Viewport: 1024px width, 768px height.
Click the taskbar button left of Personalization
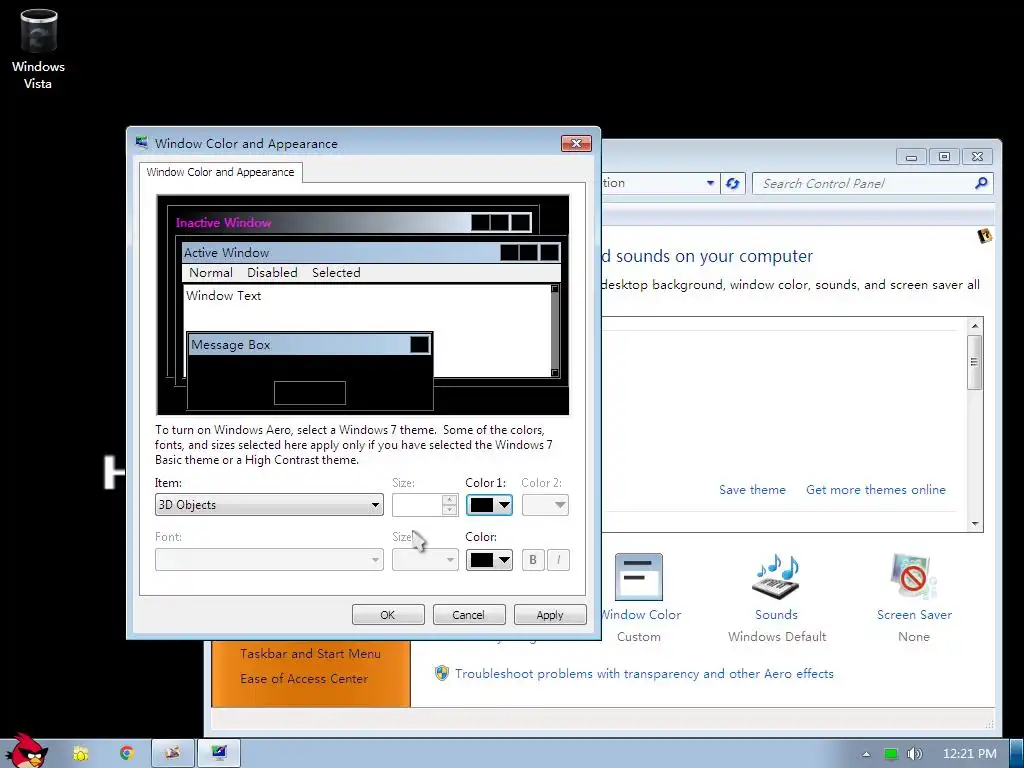click(x=172, y=753)
